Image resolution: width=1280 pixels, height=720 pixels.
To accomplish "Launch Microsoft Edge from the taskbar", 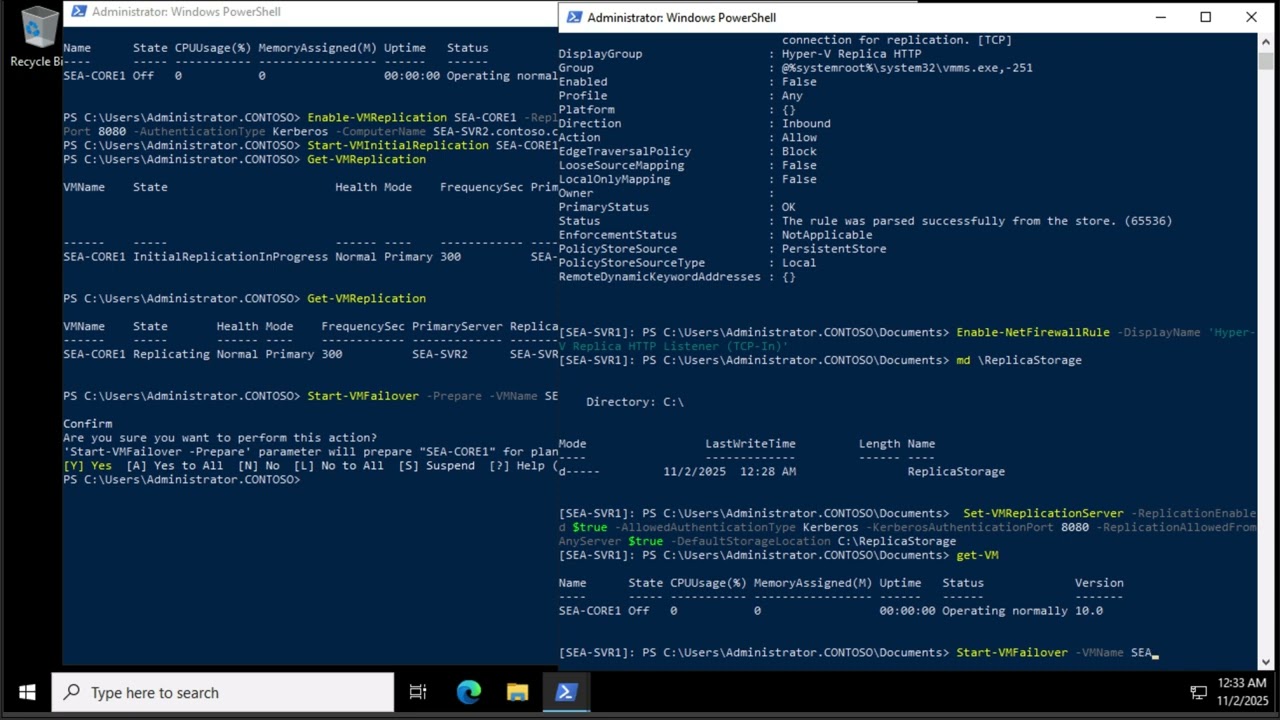I will 468,692.
